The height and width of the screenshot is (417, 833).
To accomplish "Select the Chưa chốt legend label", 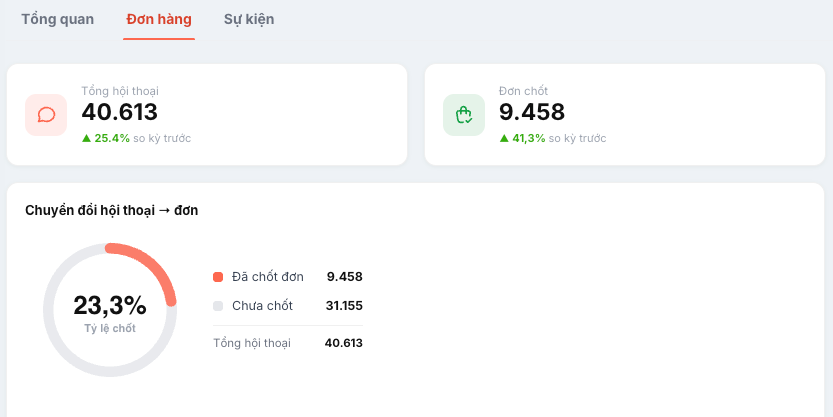I will (262, 306).
